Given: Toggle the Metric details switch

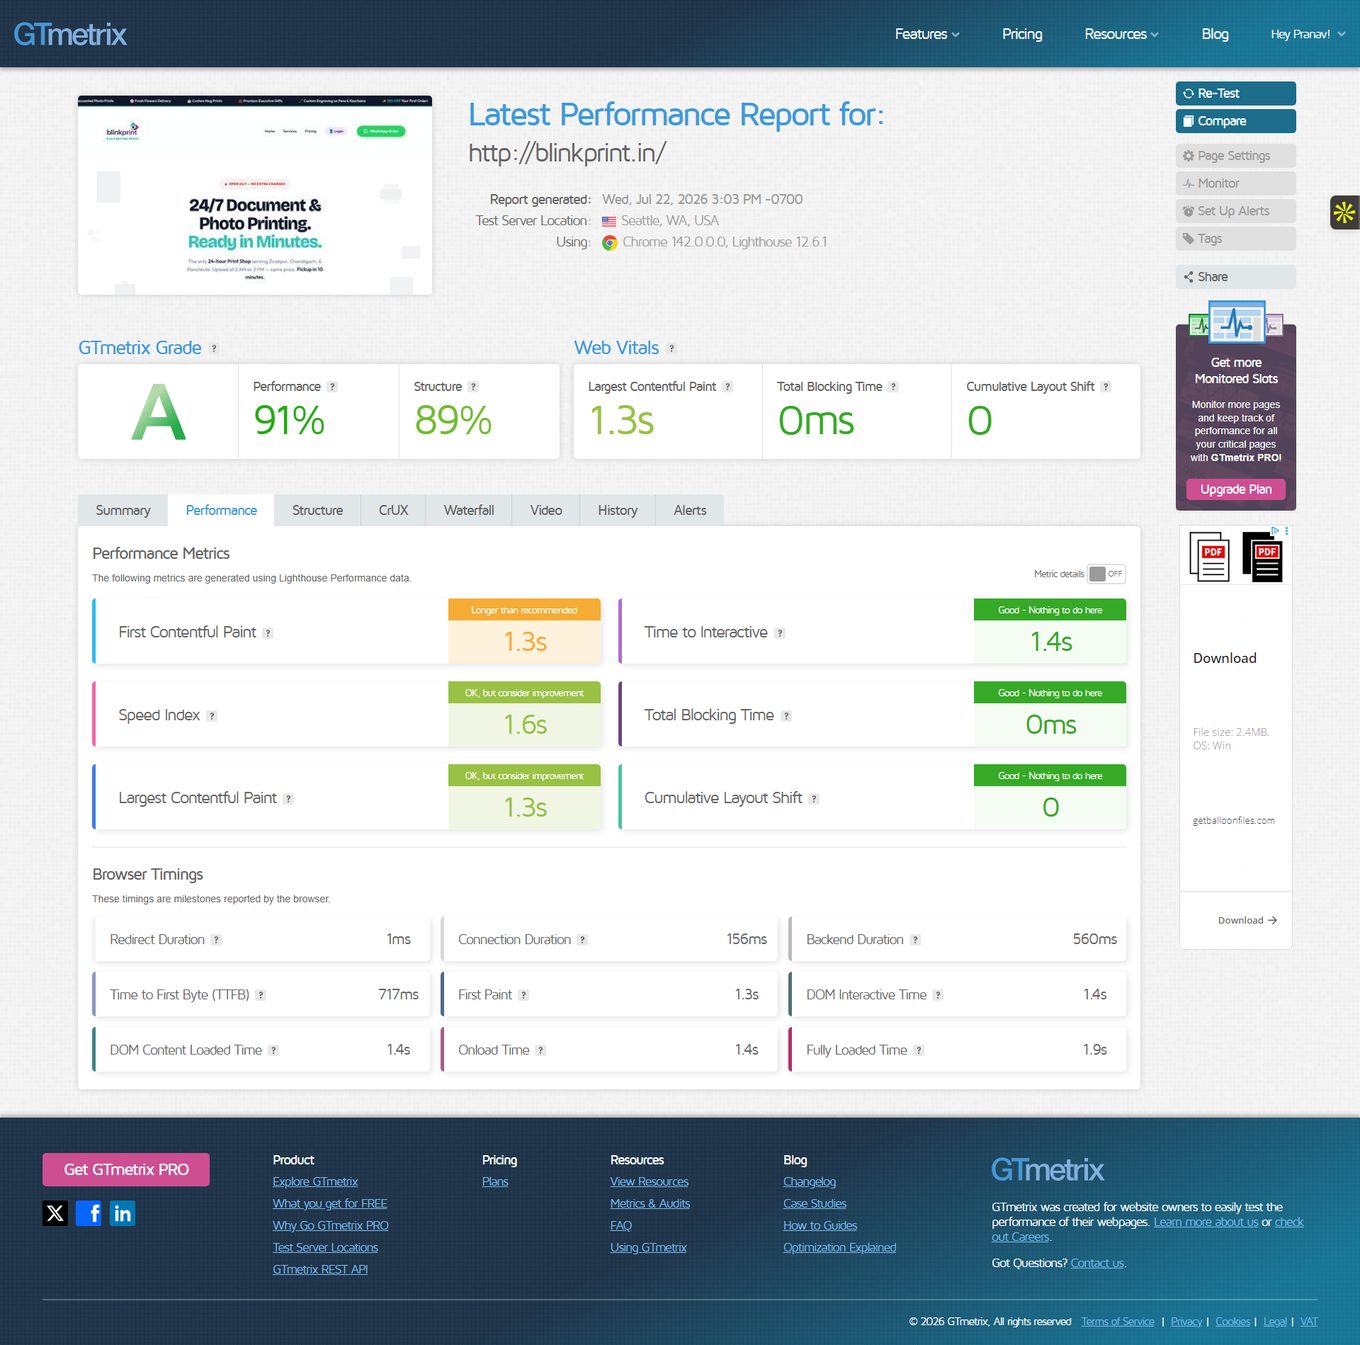Looking at the screenshot, I should click(1107, 574).
